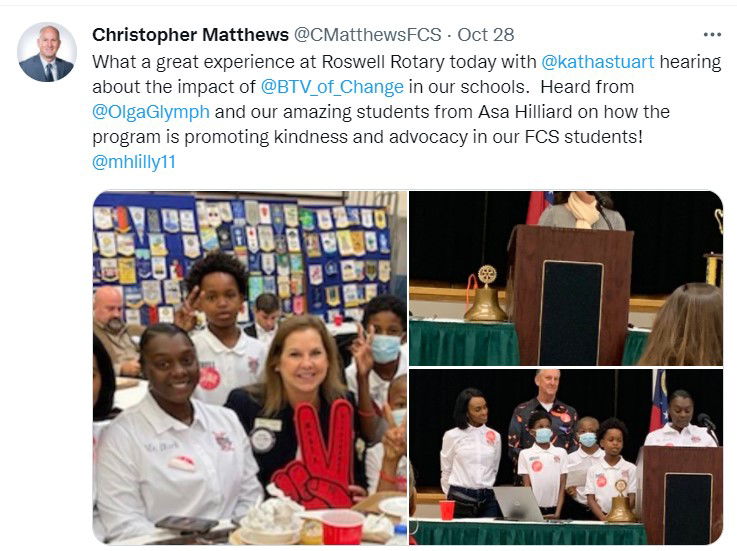Open the three-dot more options menu
This screenshot has width=737, height=551.
coord(712,35)
